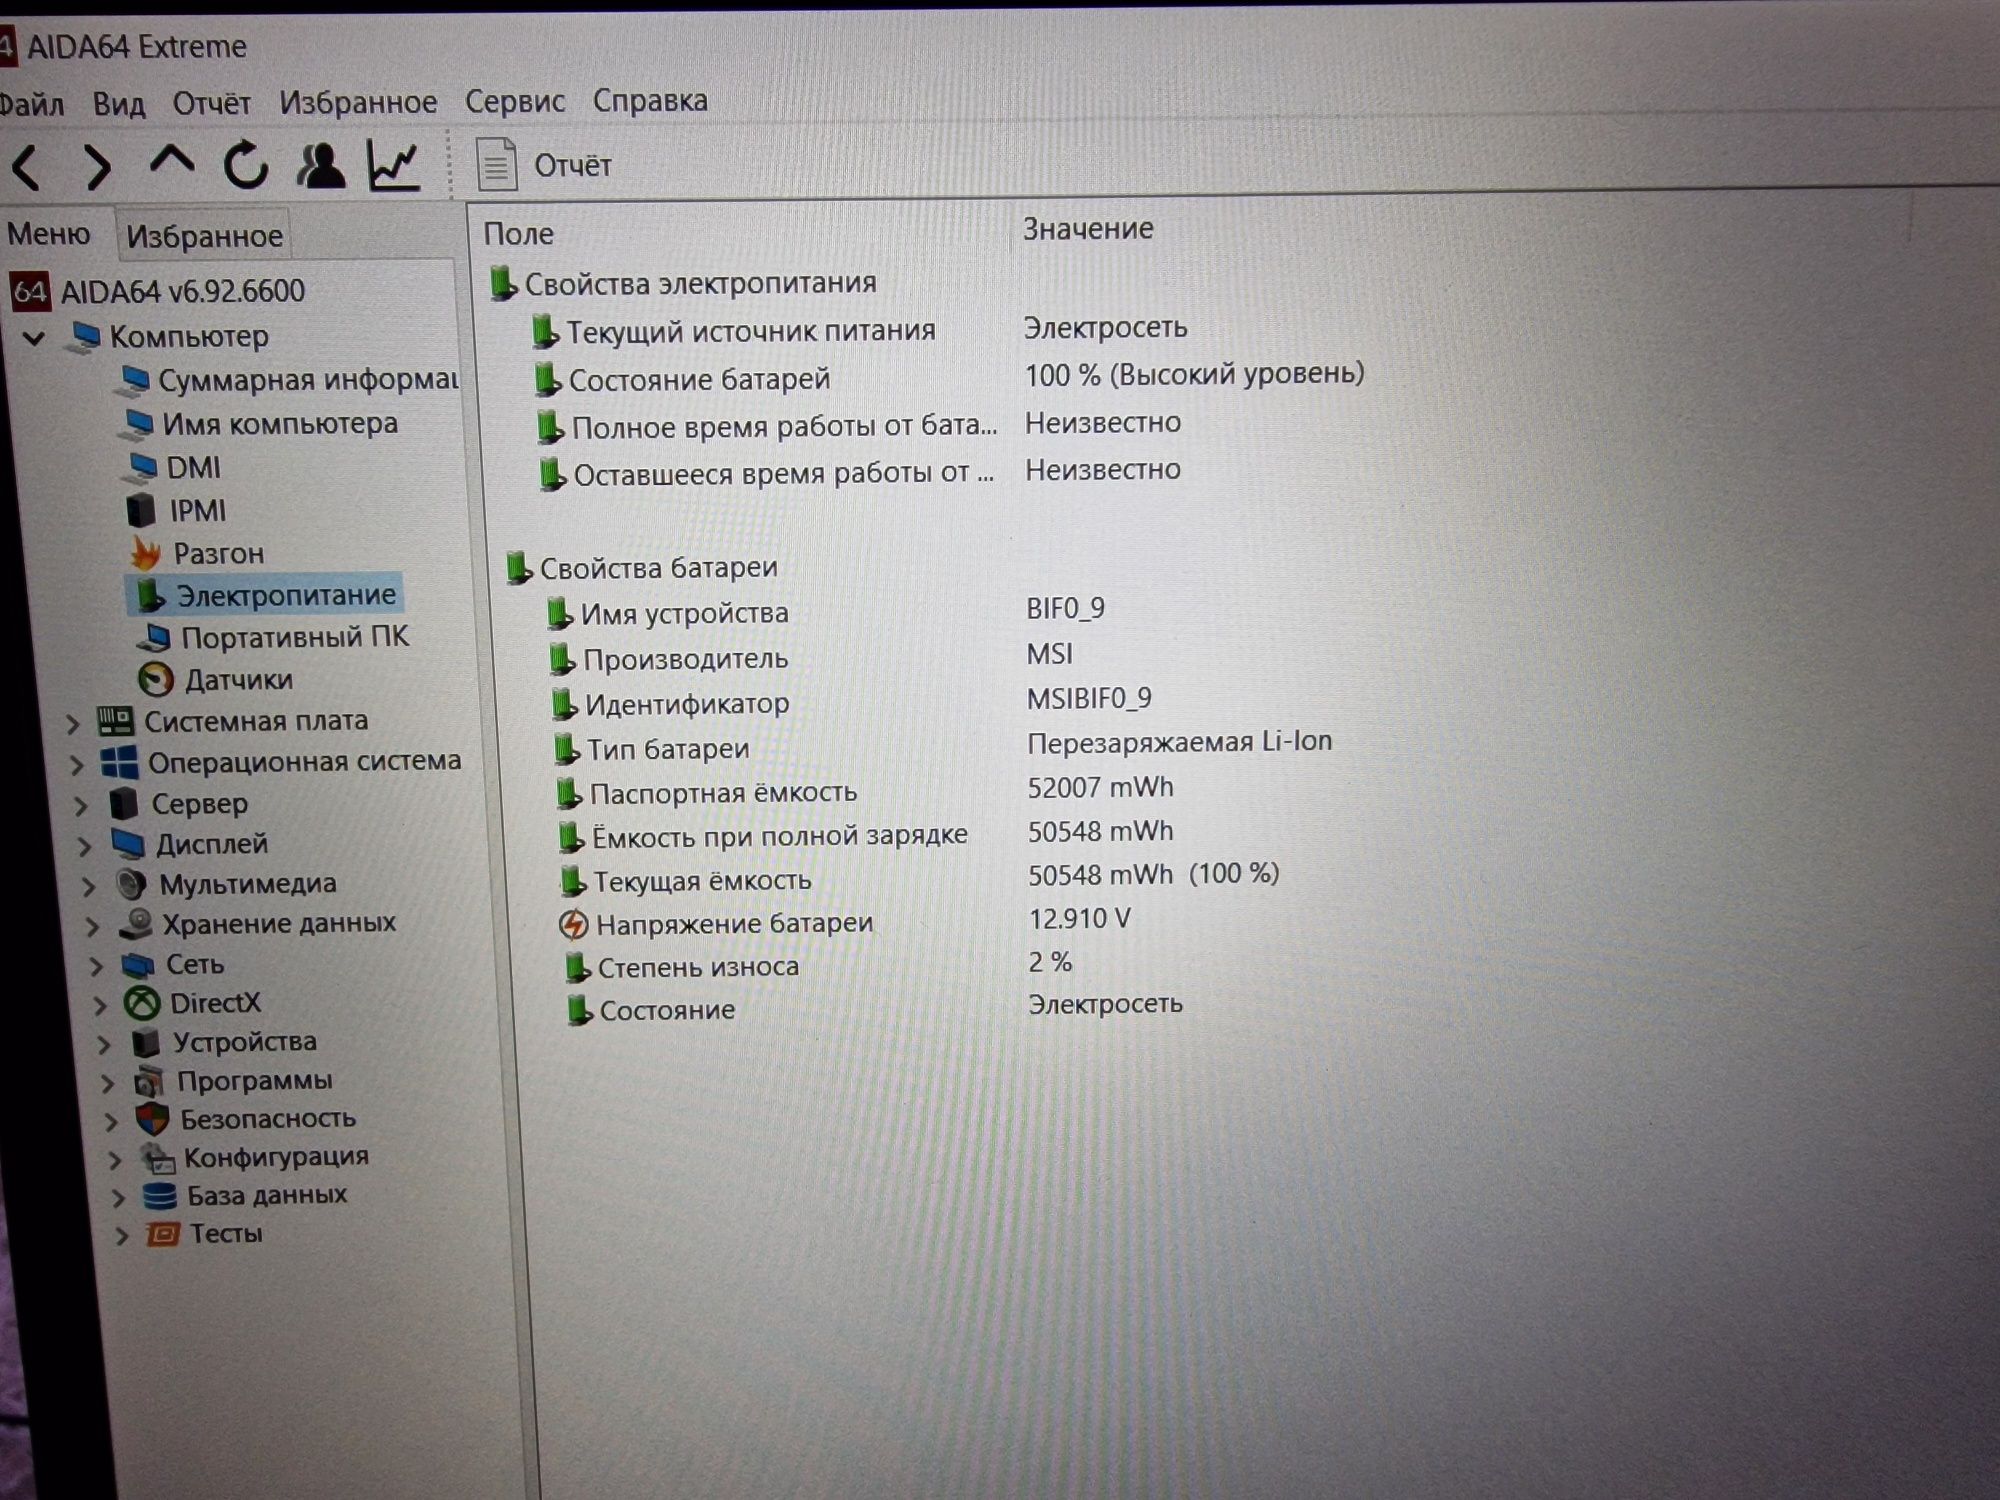Open the graph chart toolbar icon

[x=393, y=165]
